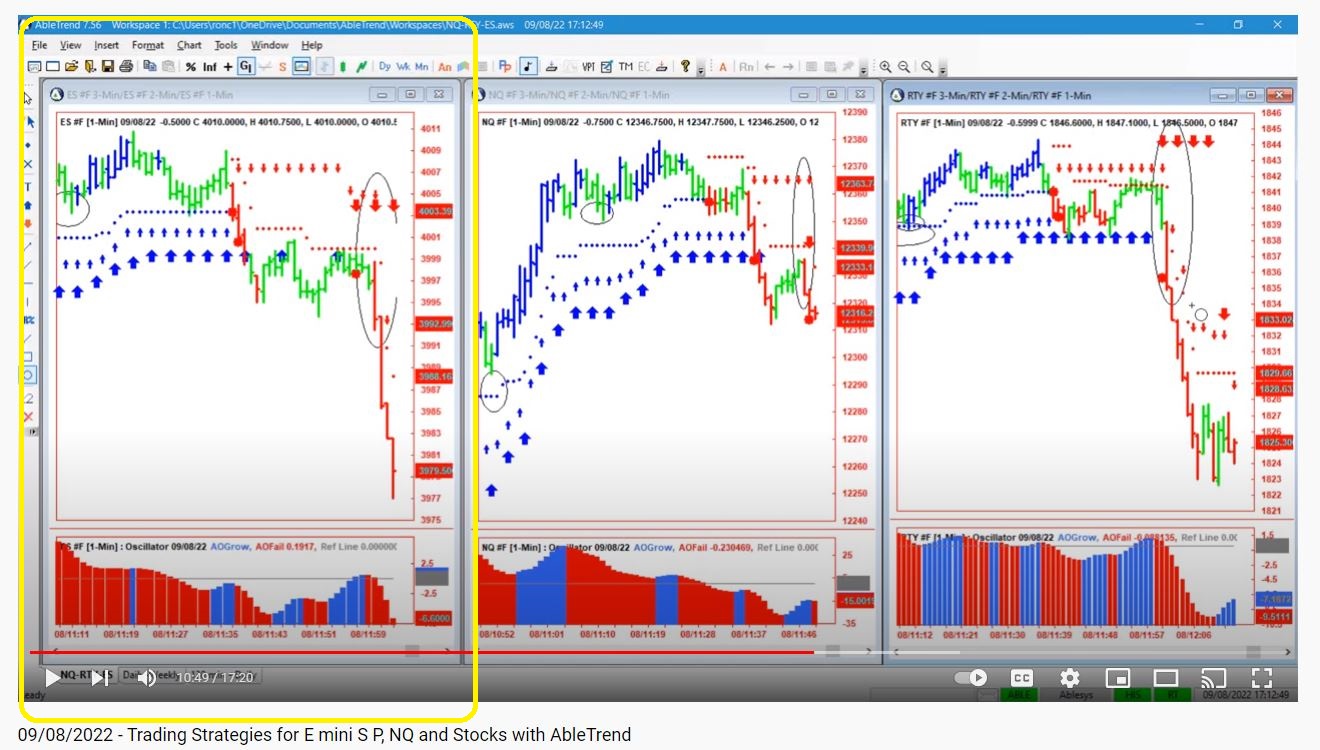Click the floppy disk save icon
The image size is (1320, 750).
click(107, 67)
